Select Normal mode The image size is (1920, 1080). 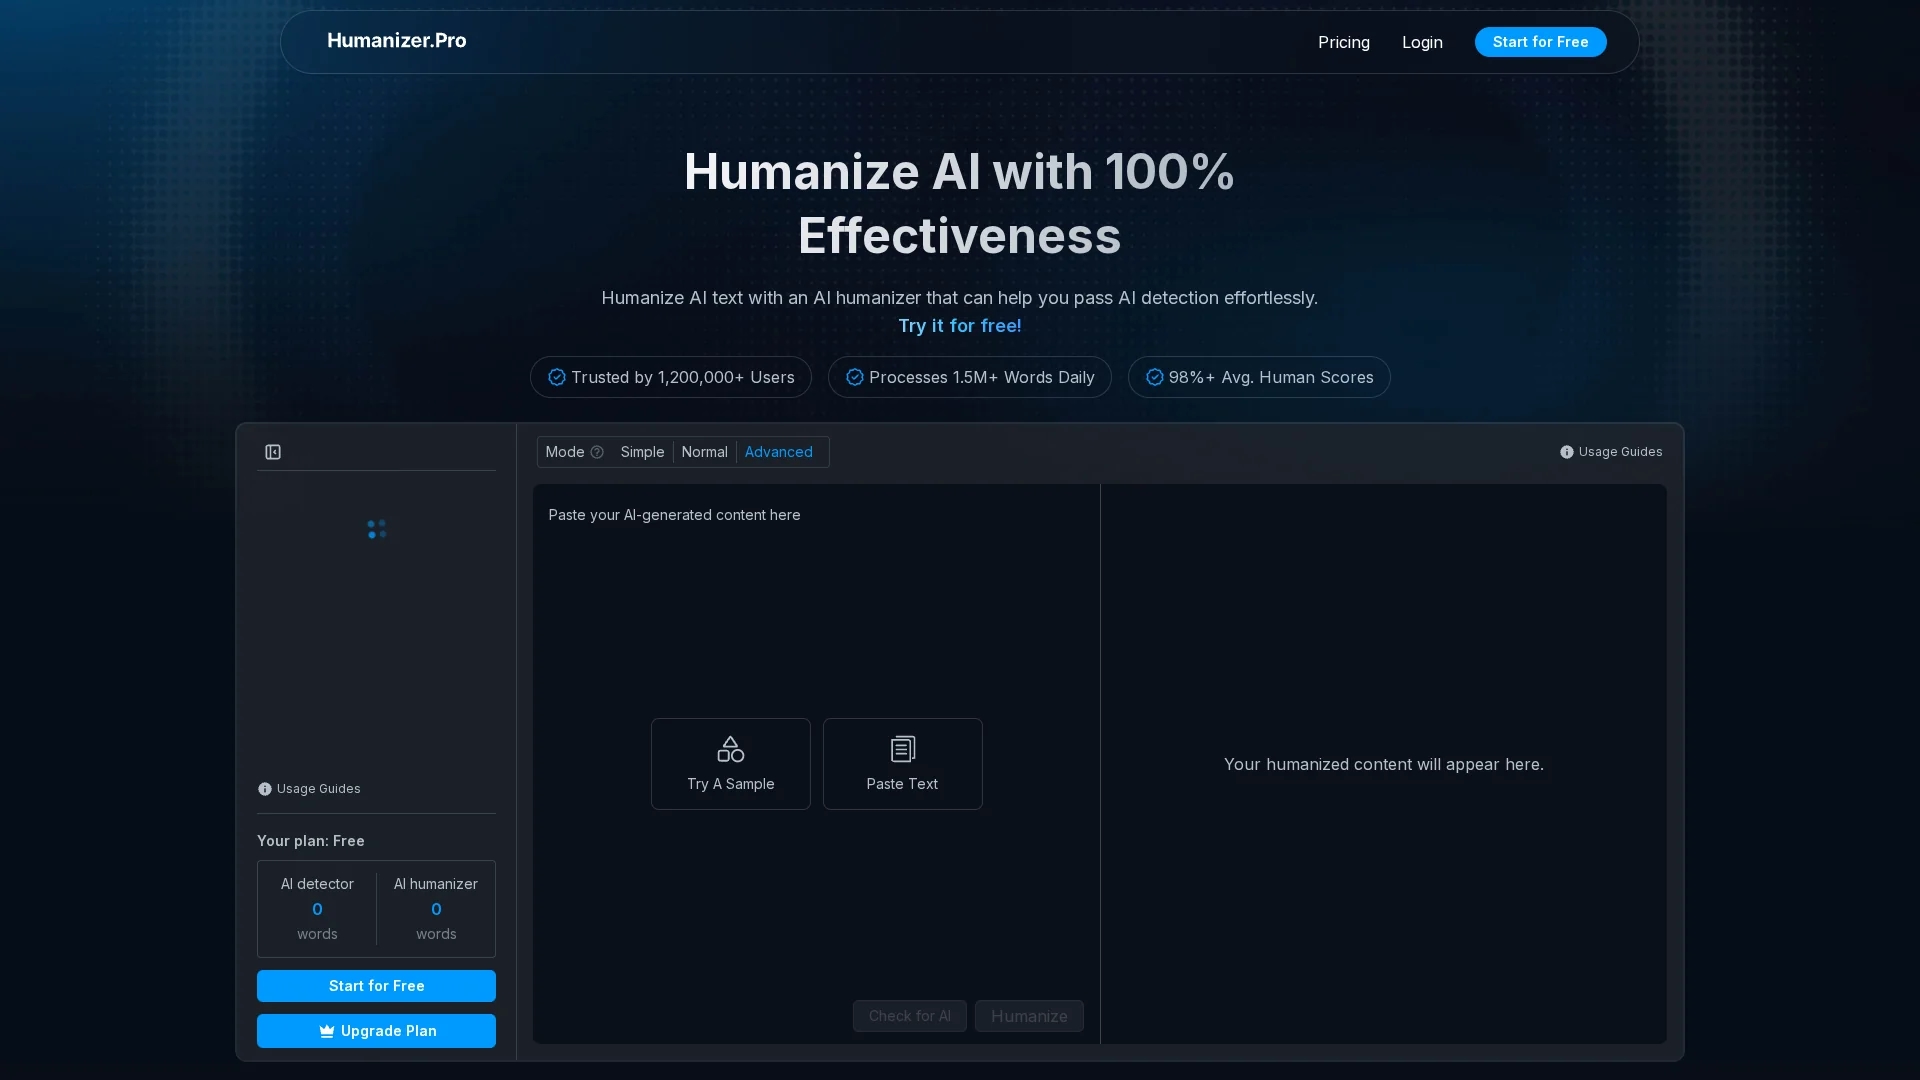704,452
